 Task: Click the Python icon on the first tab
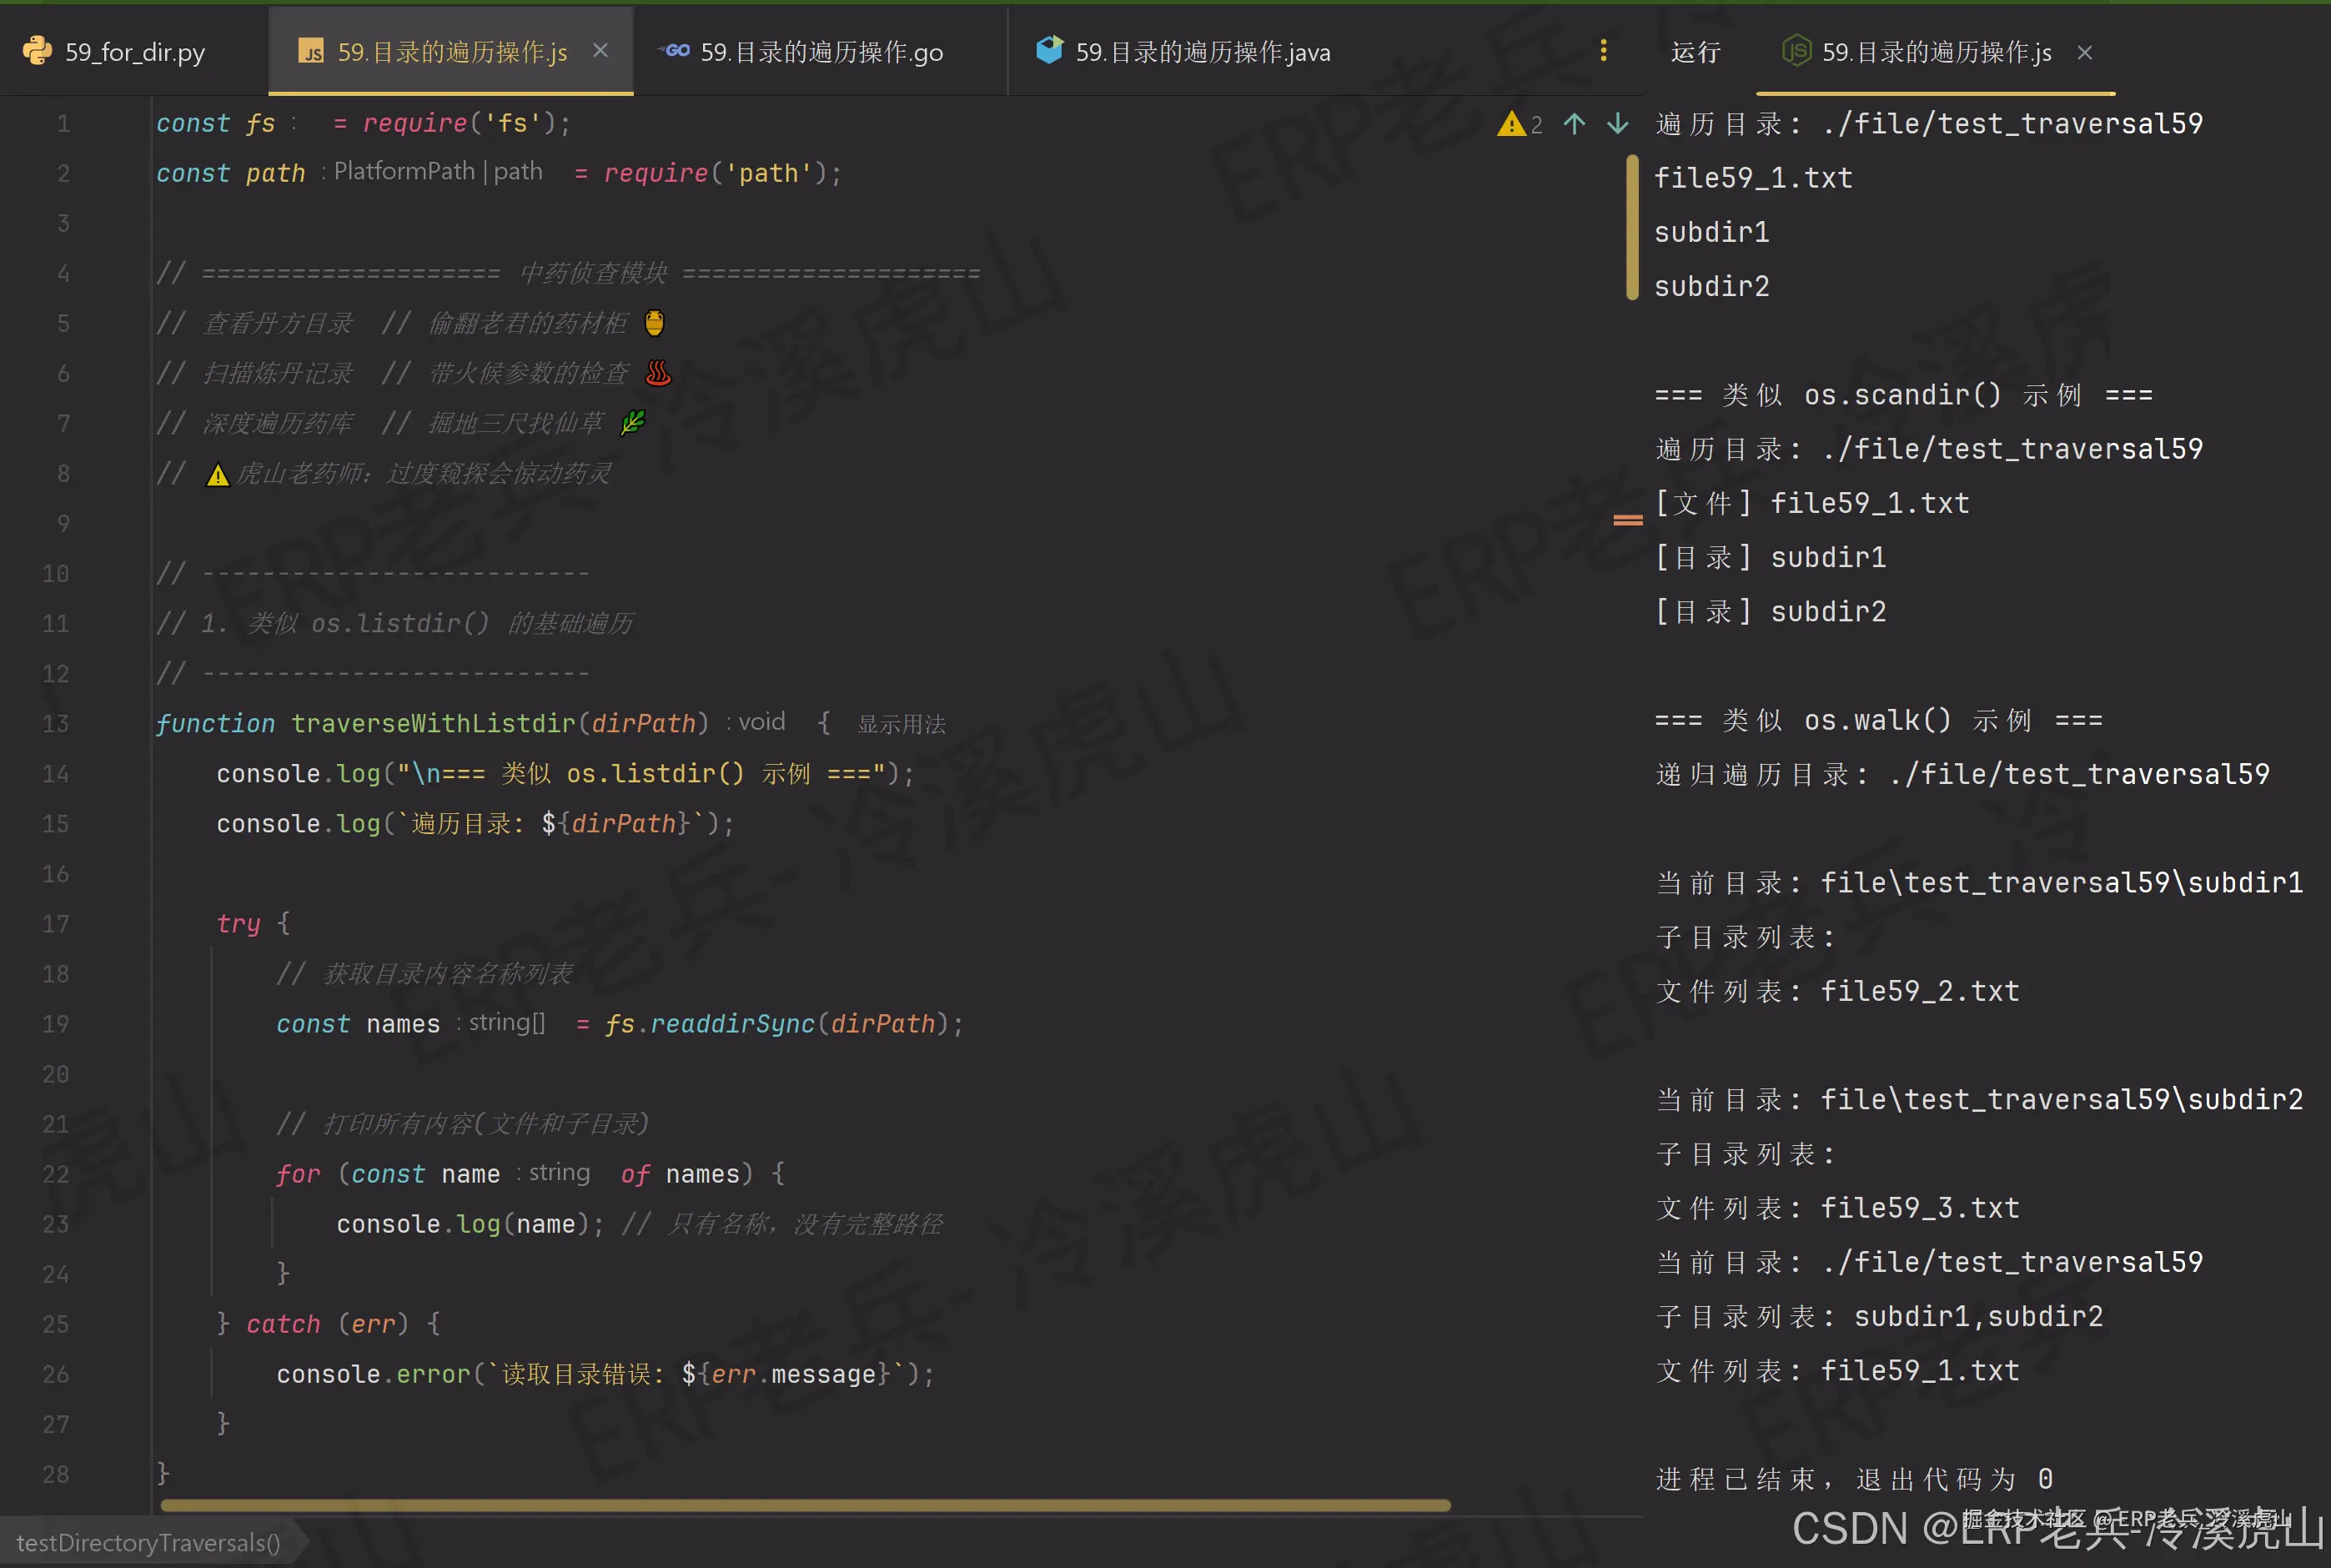[x=37, y=51]
